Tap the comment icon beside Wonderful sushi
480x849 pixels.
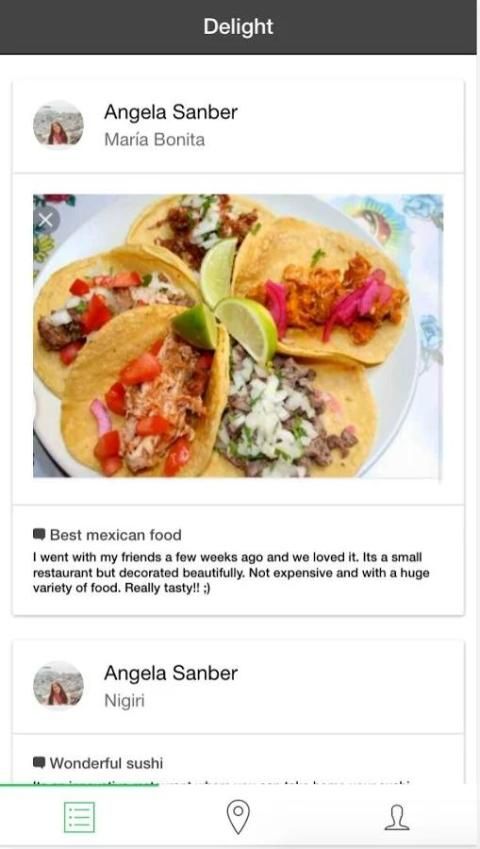coord(39,763)
